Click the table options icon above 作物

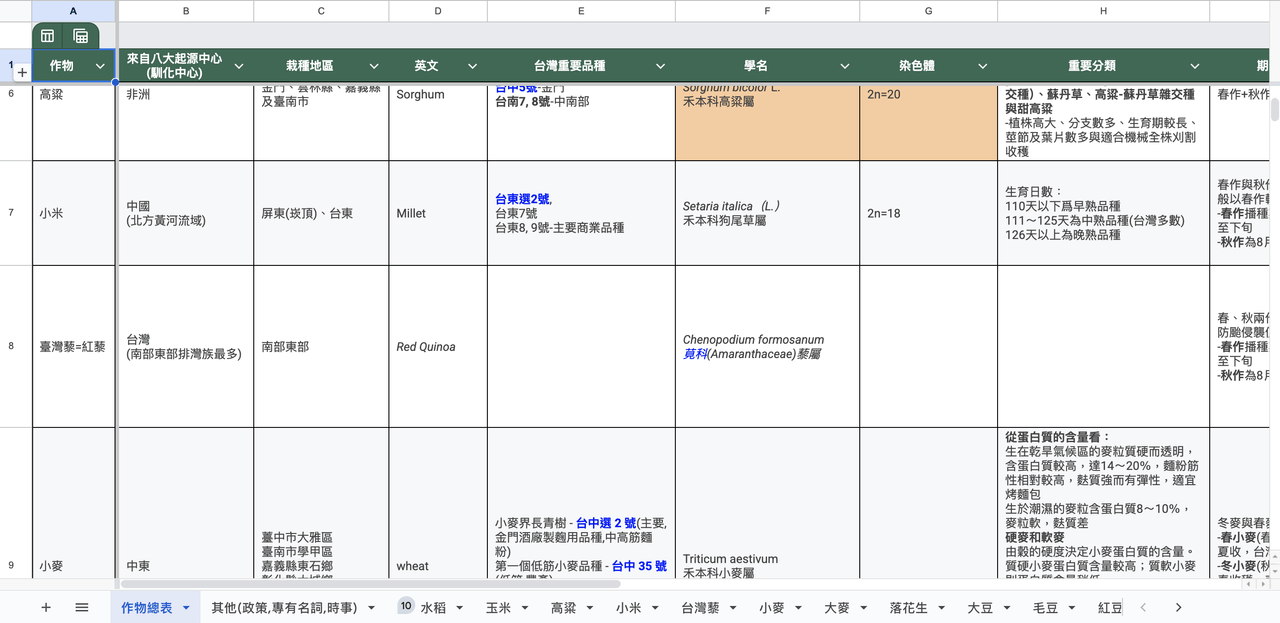tap(48, 36)
